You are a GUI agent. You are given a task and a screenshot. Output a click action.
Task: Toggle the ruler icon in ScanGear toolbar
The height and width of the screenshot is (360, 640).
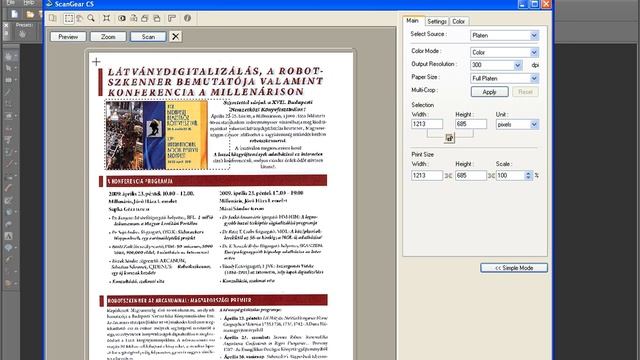tap(172, 18)
